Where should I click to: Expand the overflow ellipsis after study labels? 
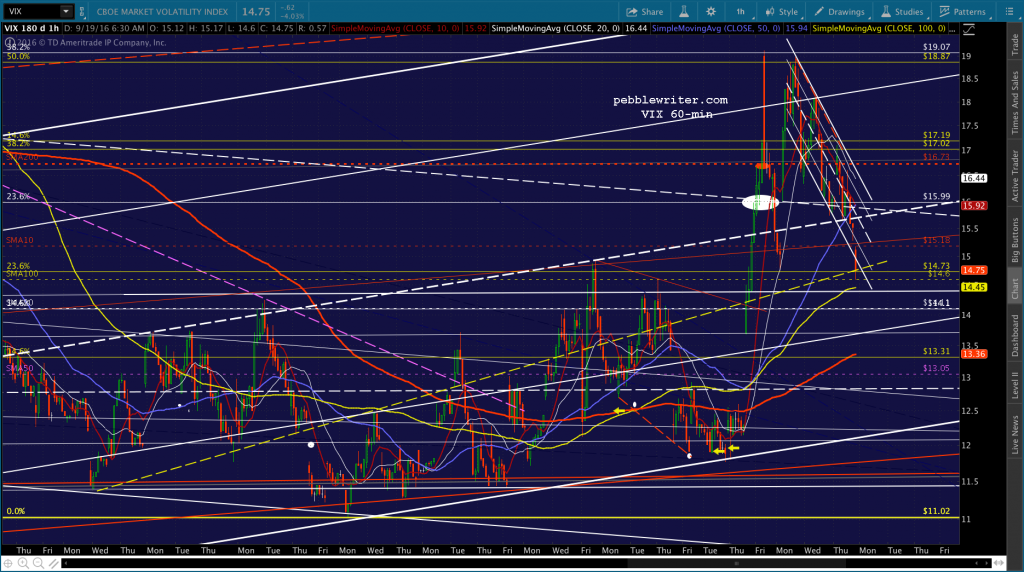(x=953, y=29)
